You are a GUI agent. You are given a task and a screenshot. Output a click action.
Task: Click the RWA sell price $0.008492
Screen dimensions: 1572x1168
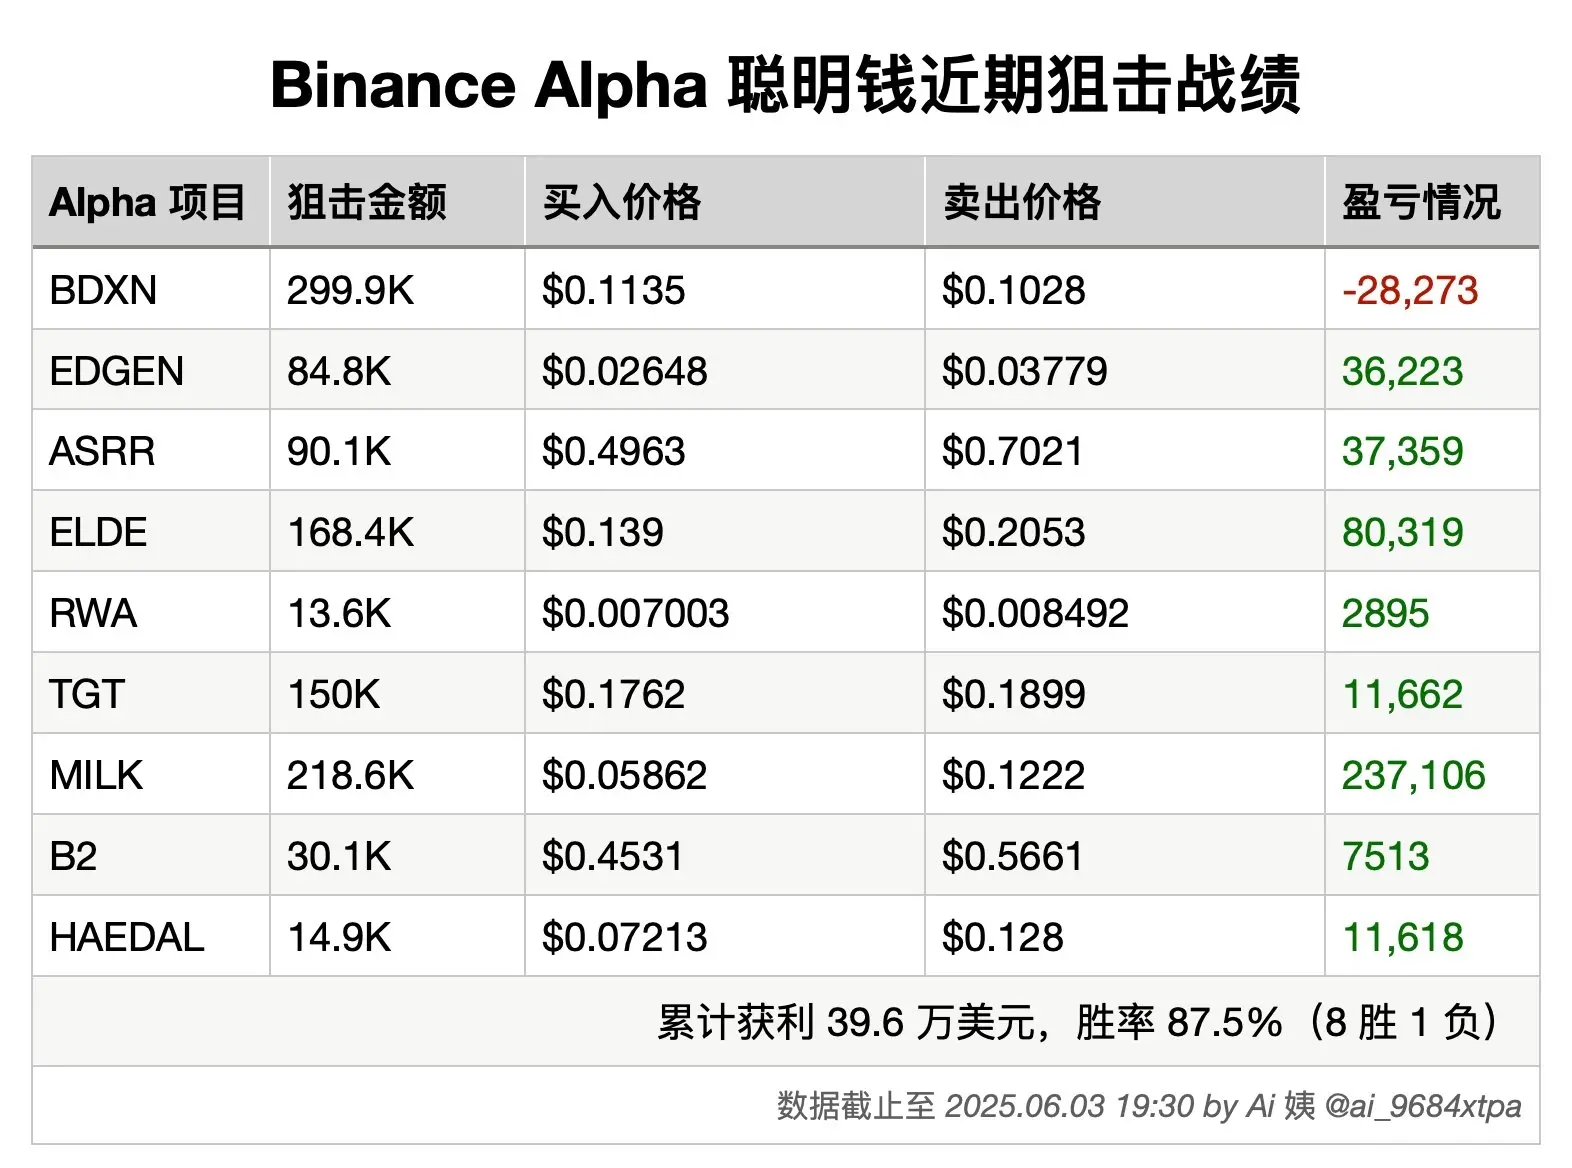pyautogui.click(x=1035, y=614)
